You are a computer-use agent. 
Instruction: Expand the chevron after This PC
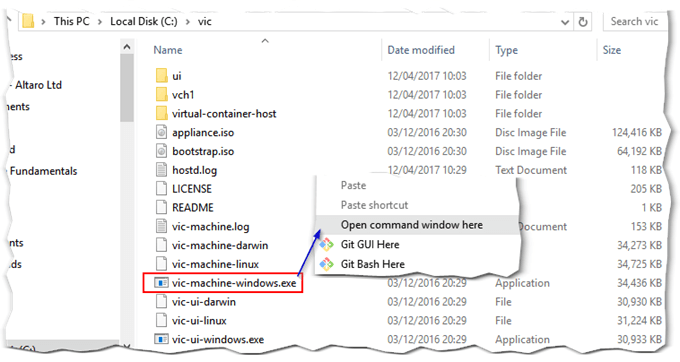tap(100, 22)
